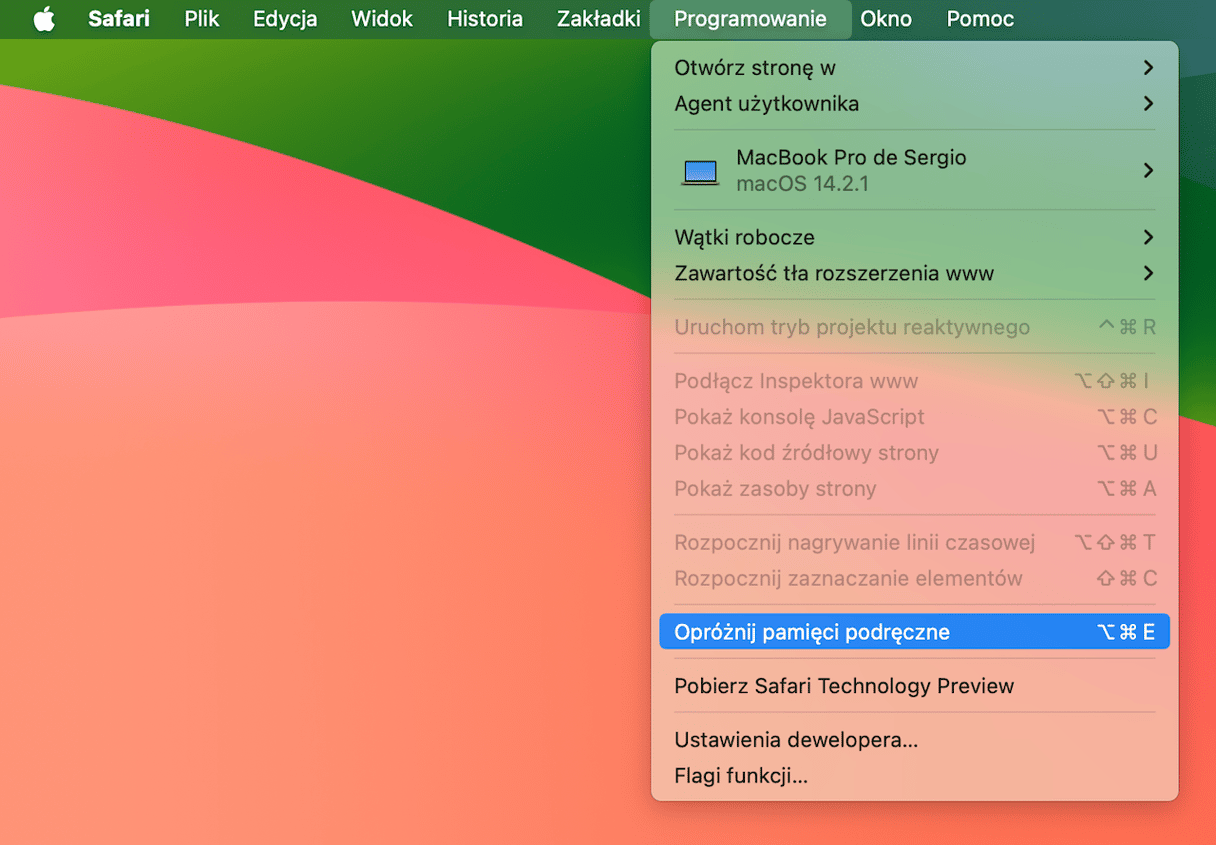Choose Podłącz Inspektora www
The width and height of the screenshot is (1216, 845).
click(x=914, y=381)
